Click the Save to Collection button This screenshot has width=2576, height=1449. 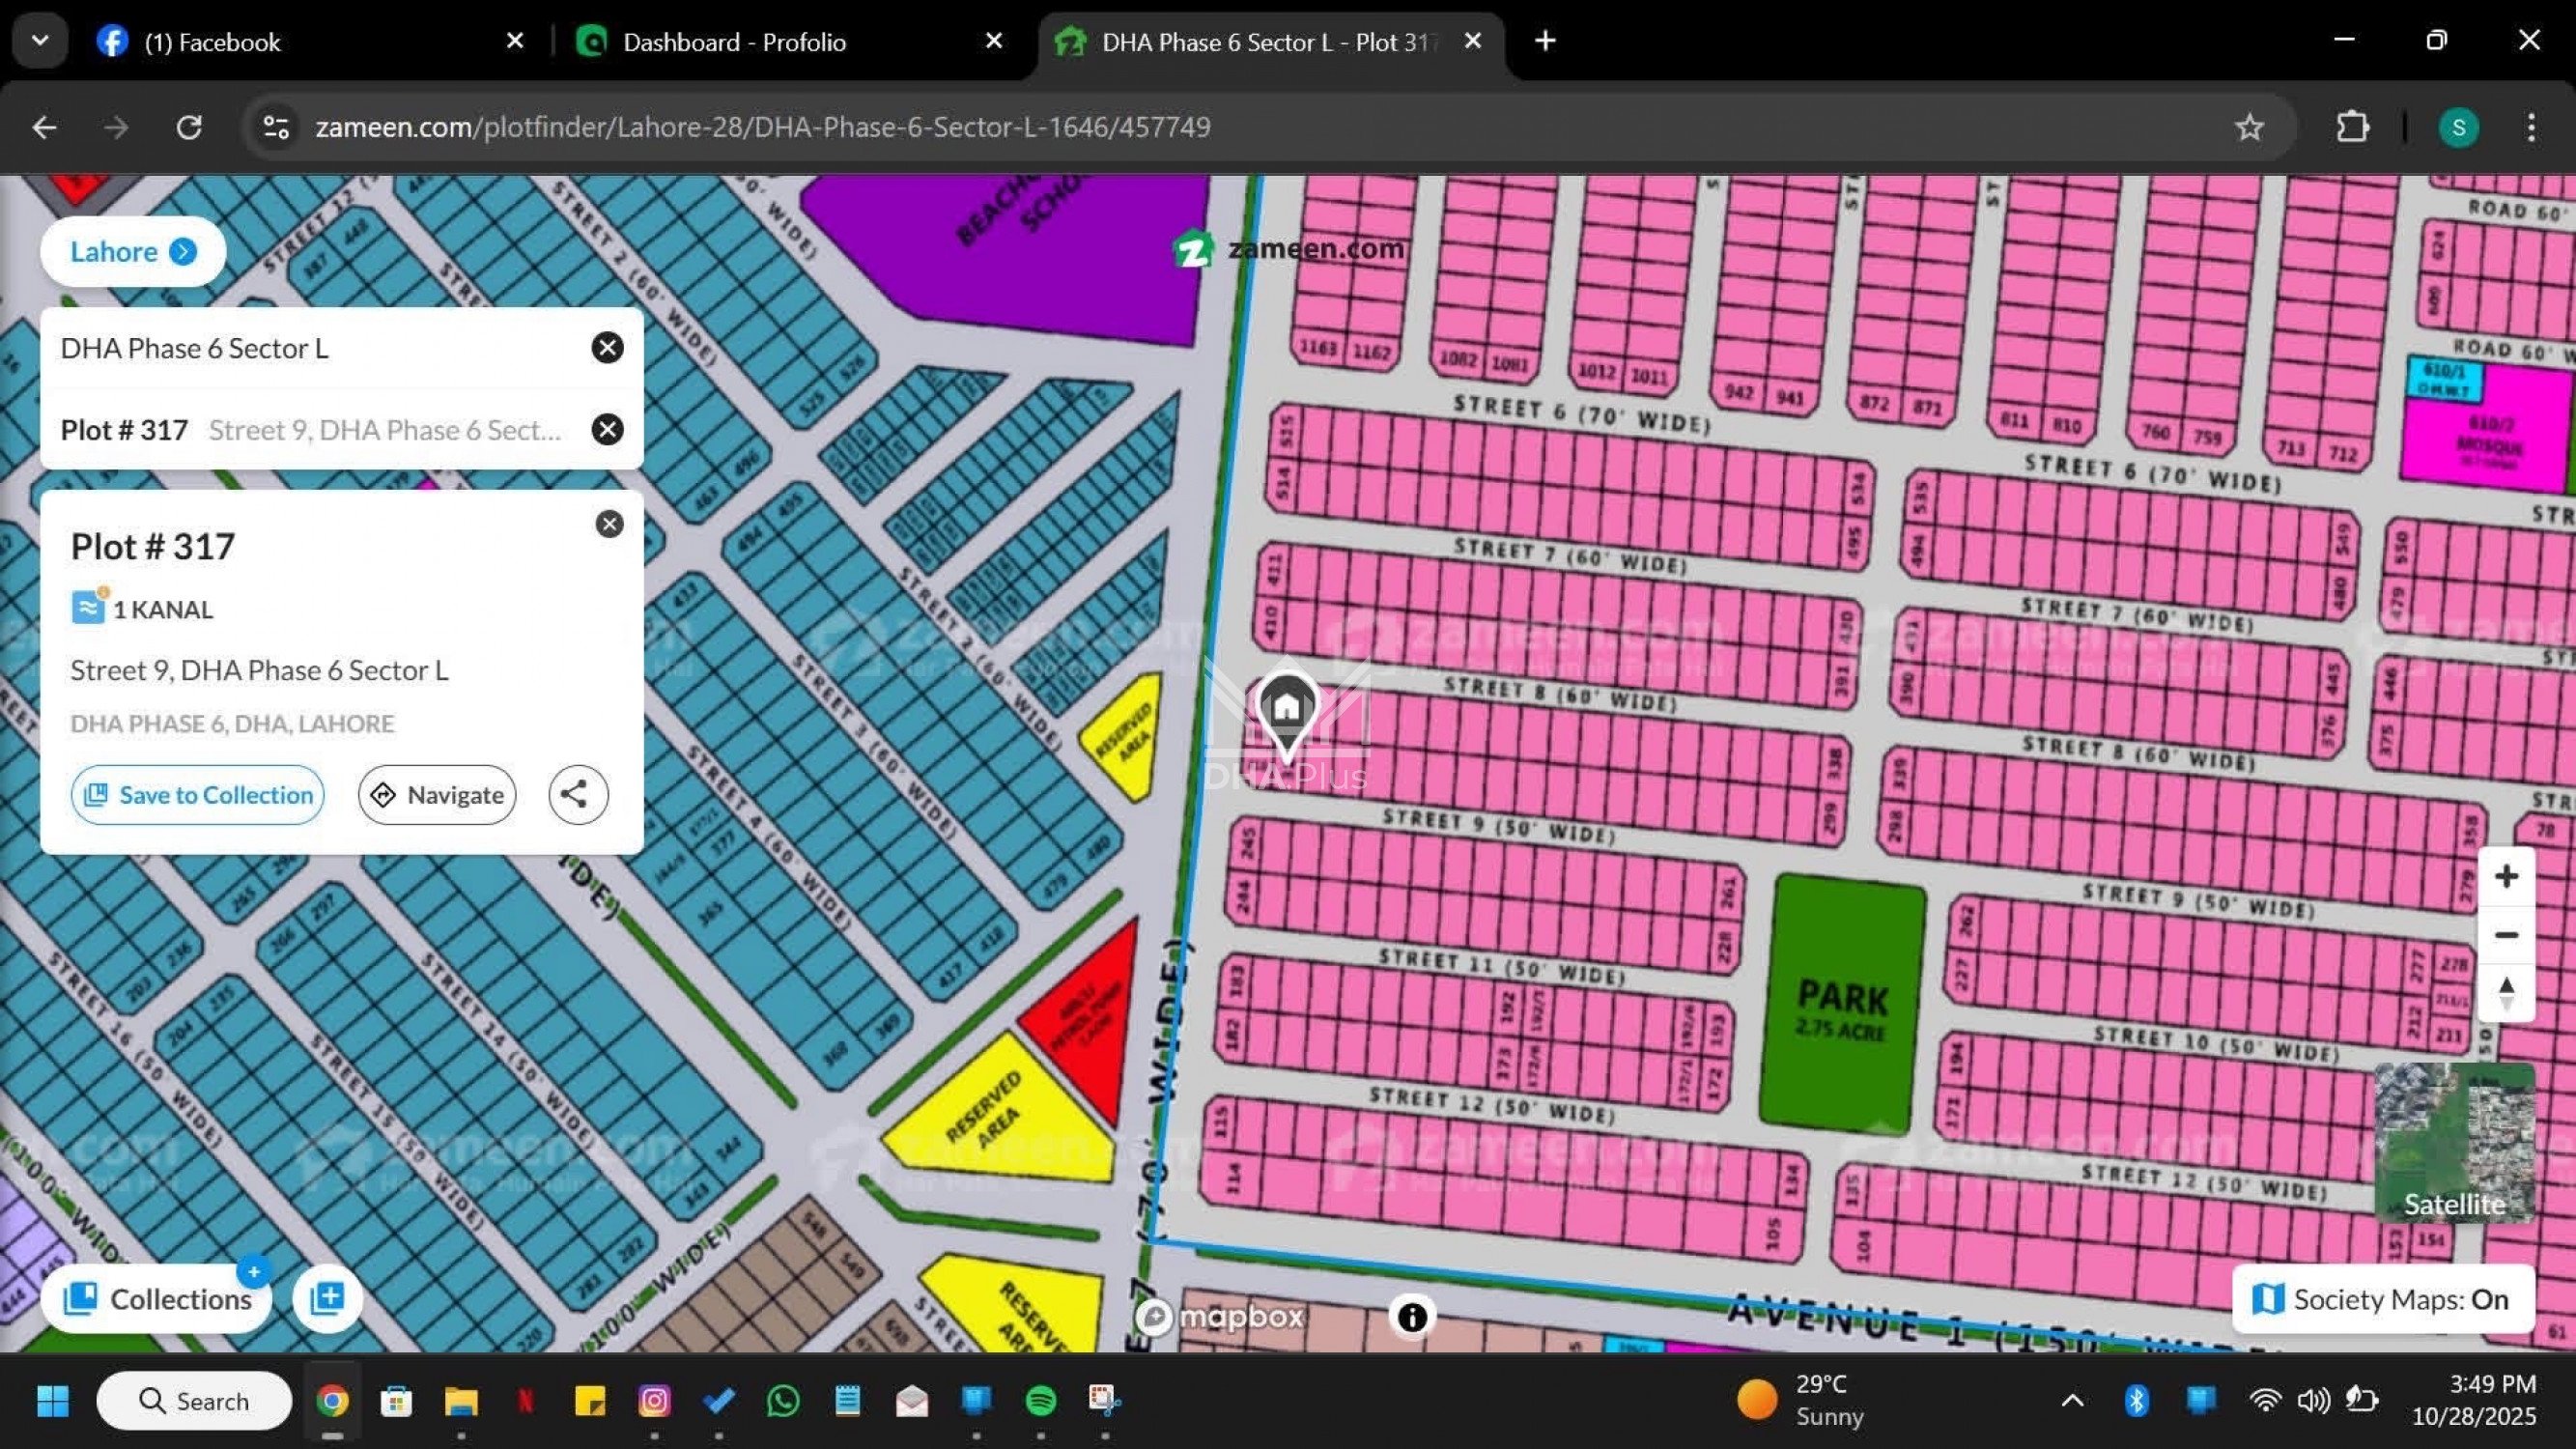198,795
